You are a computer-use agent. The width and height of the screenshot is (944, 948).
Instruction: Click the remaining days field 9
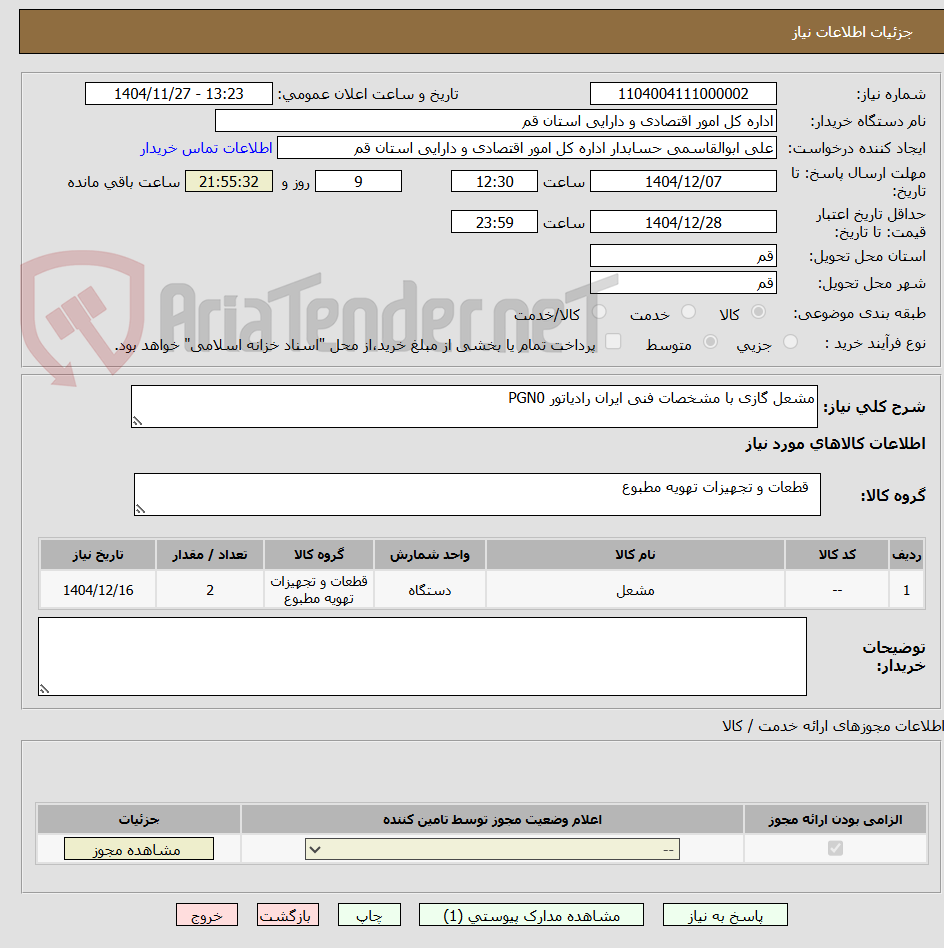(359, 181)
